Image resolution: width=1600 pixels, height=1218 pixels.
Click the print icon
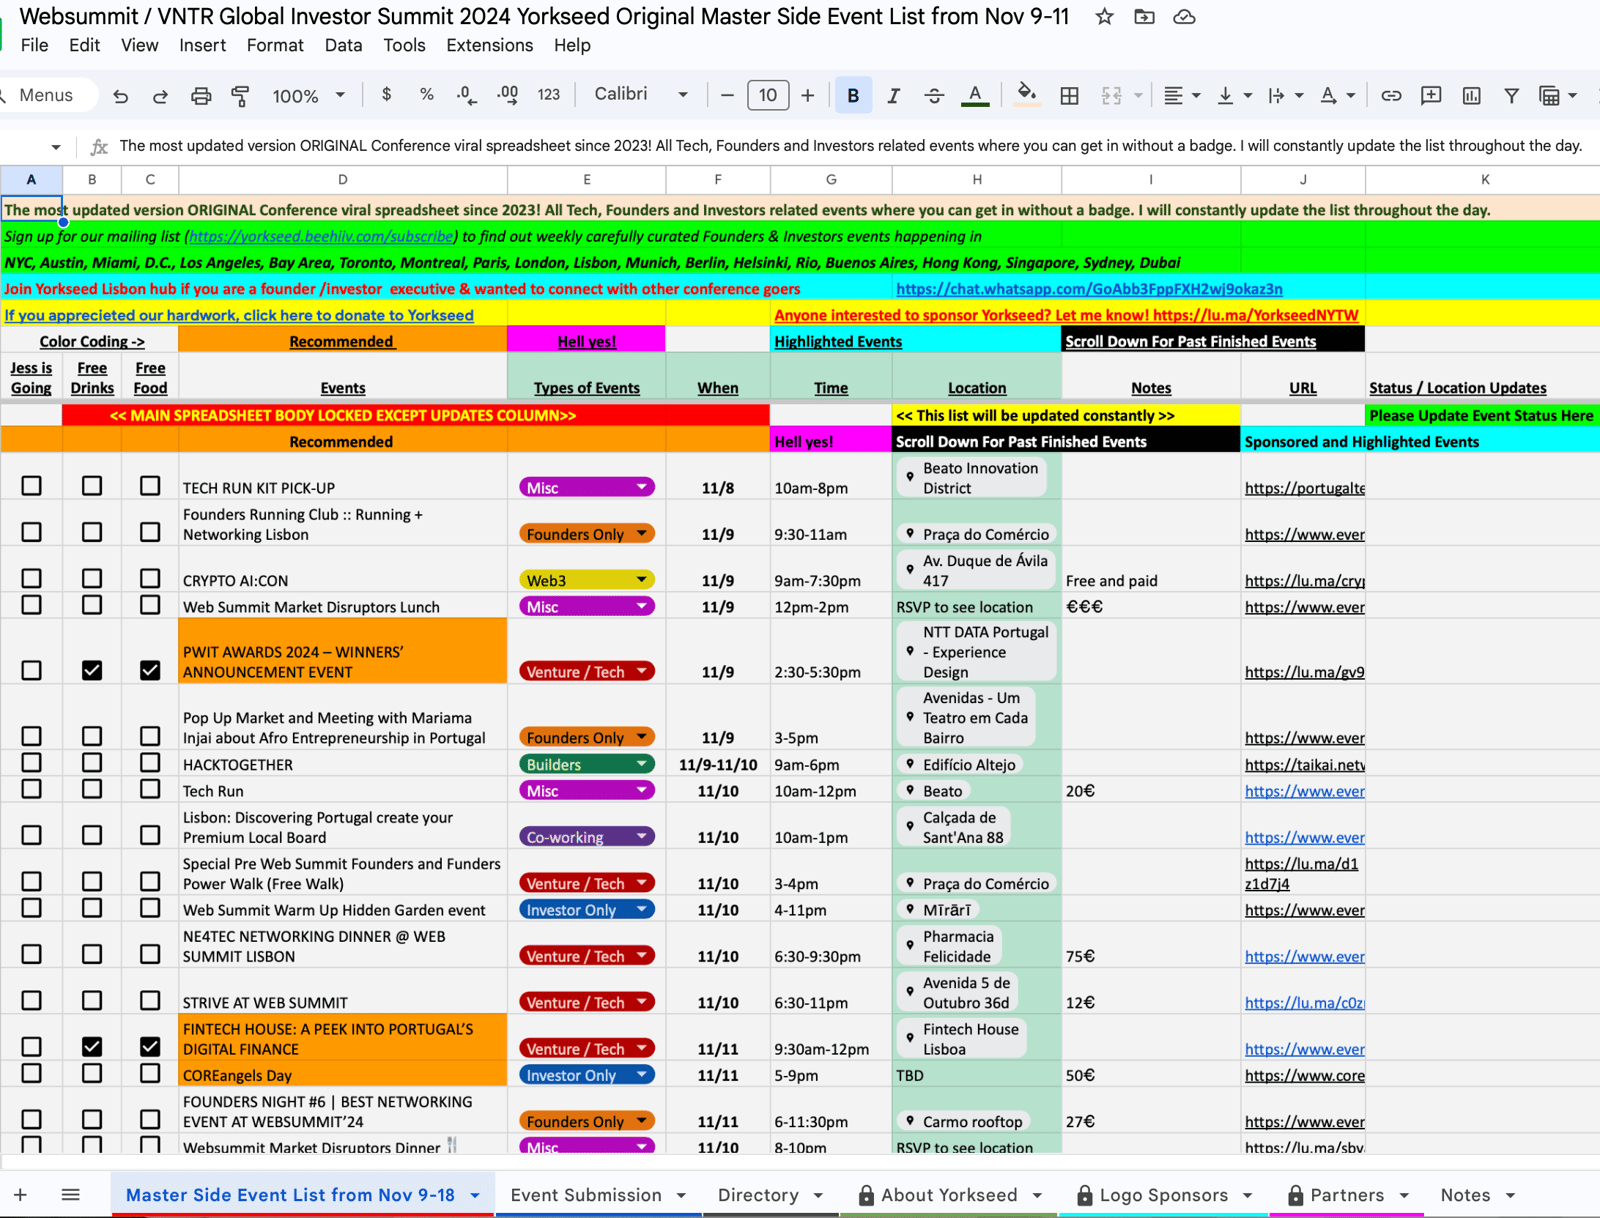201,96
